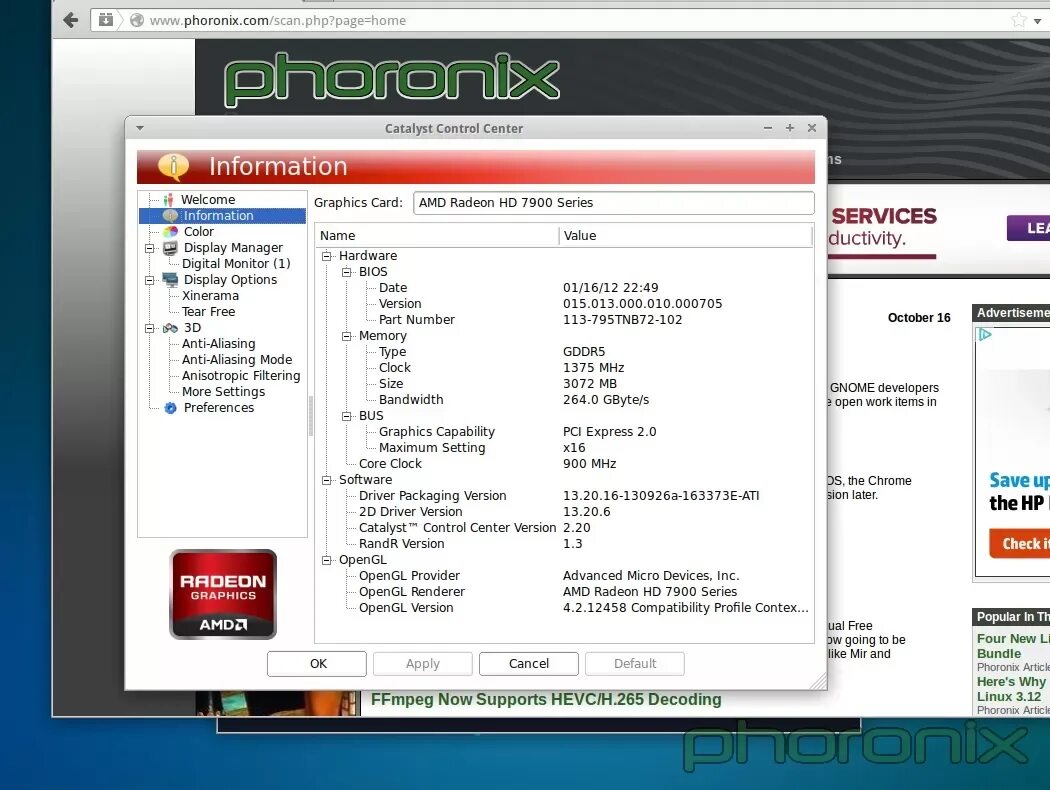Click the Display Options icon

(171, 280)
